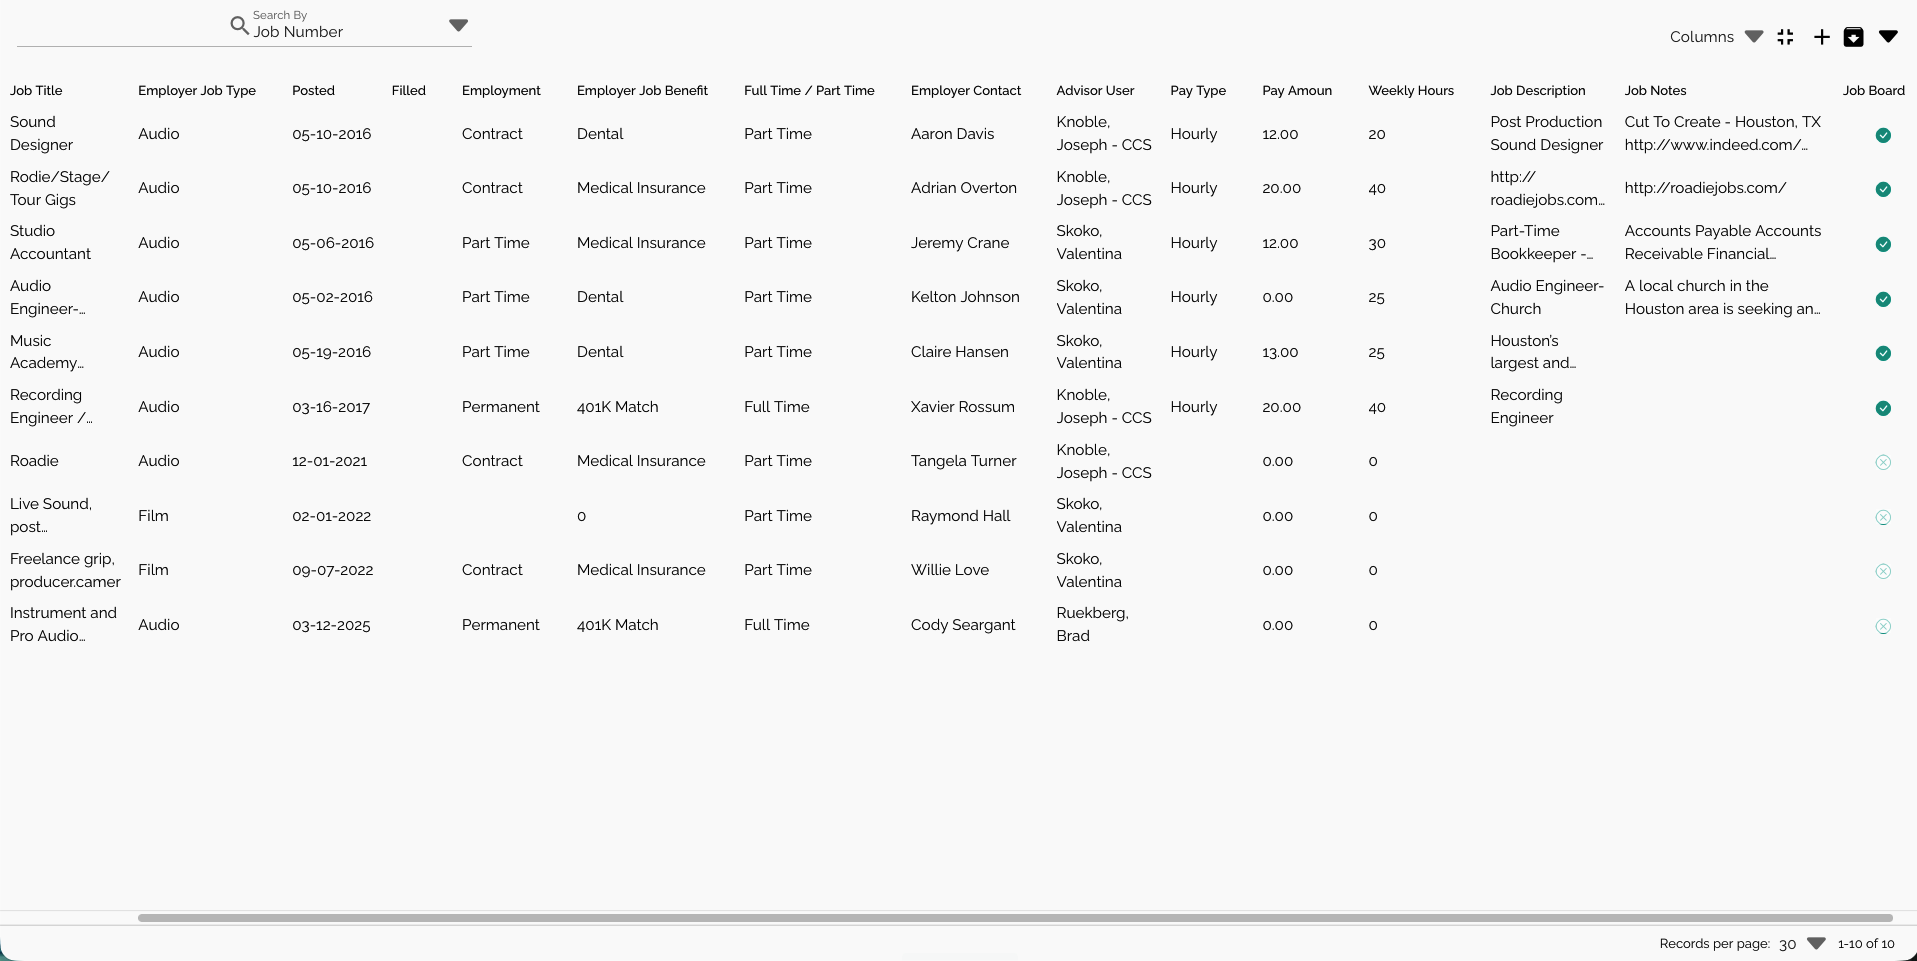This screenshot has height=961, width=1917.
Task: Click the plus icon to add a new record
Action: pyautogui.click(x=1821, y=37)
